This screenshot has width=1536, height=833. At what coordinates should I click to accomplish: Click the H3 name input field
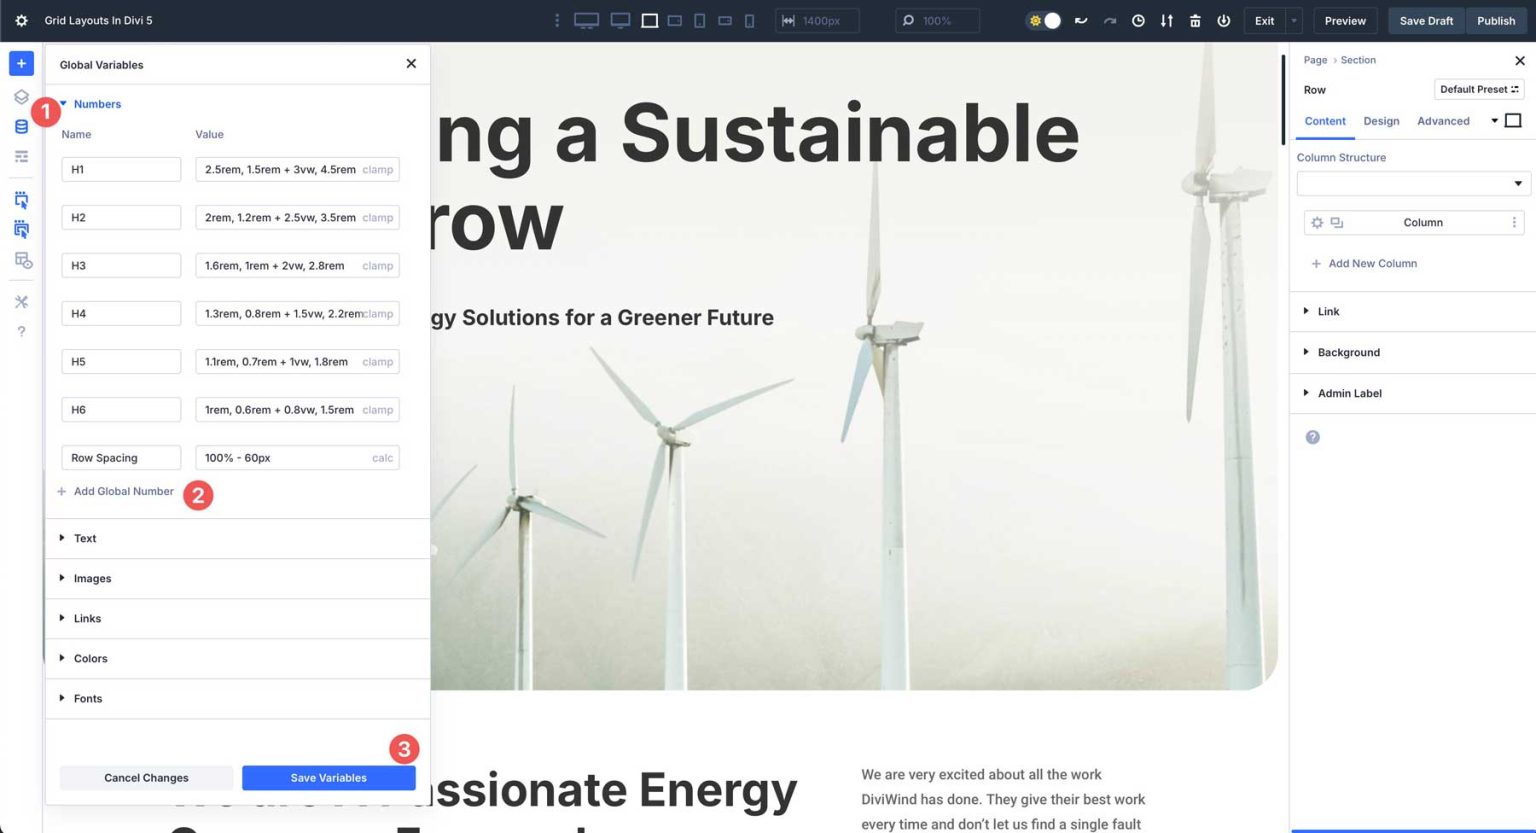[x=120, y=265]
